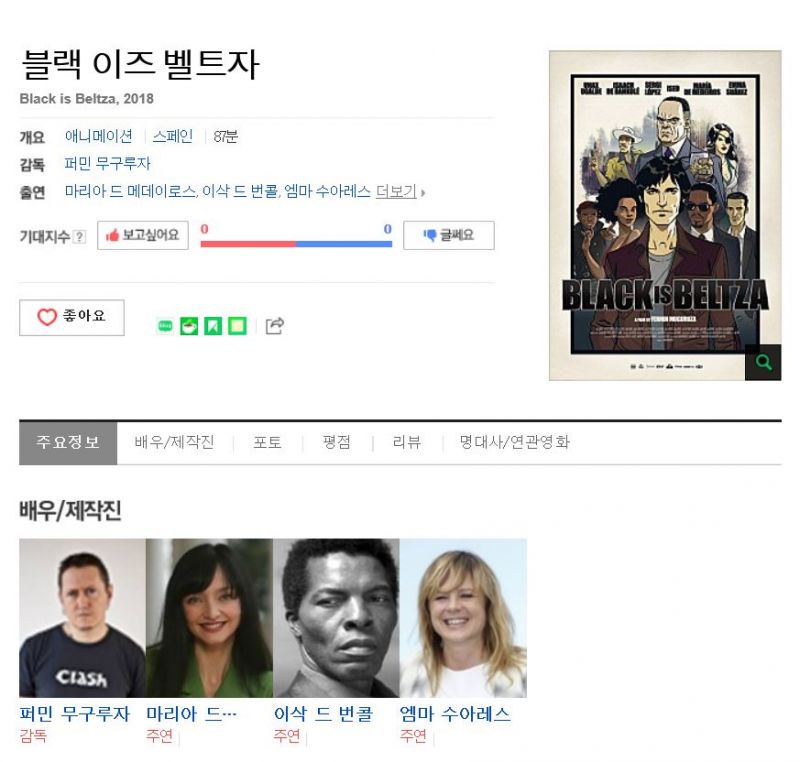The width and height of the screenshot is (800, 762).
Task: Click the green memo share icon
Action: [x=237, y=326]
